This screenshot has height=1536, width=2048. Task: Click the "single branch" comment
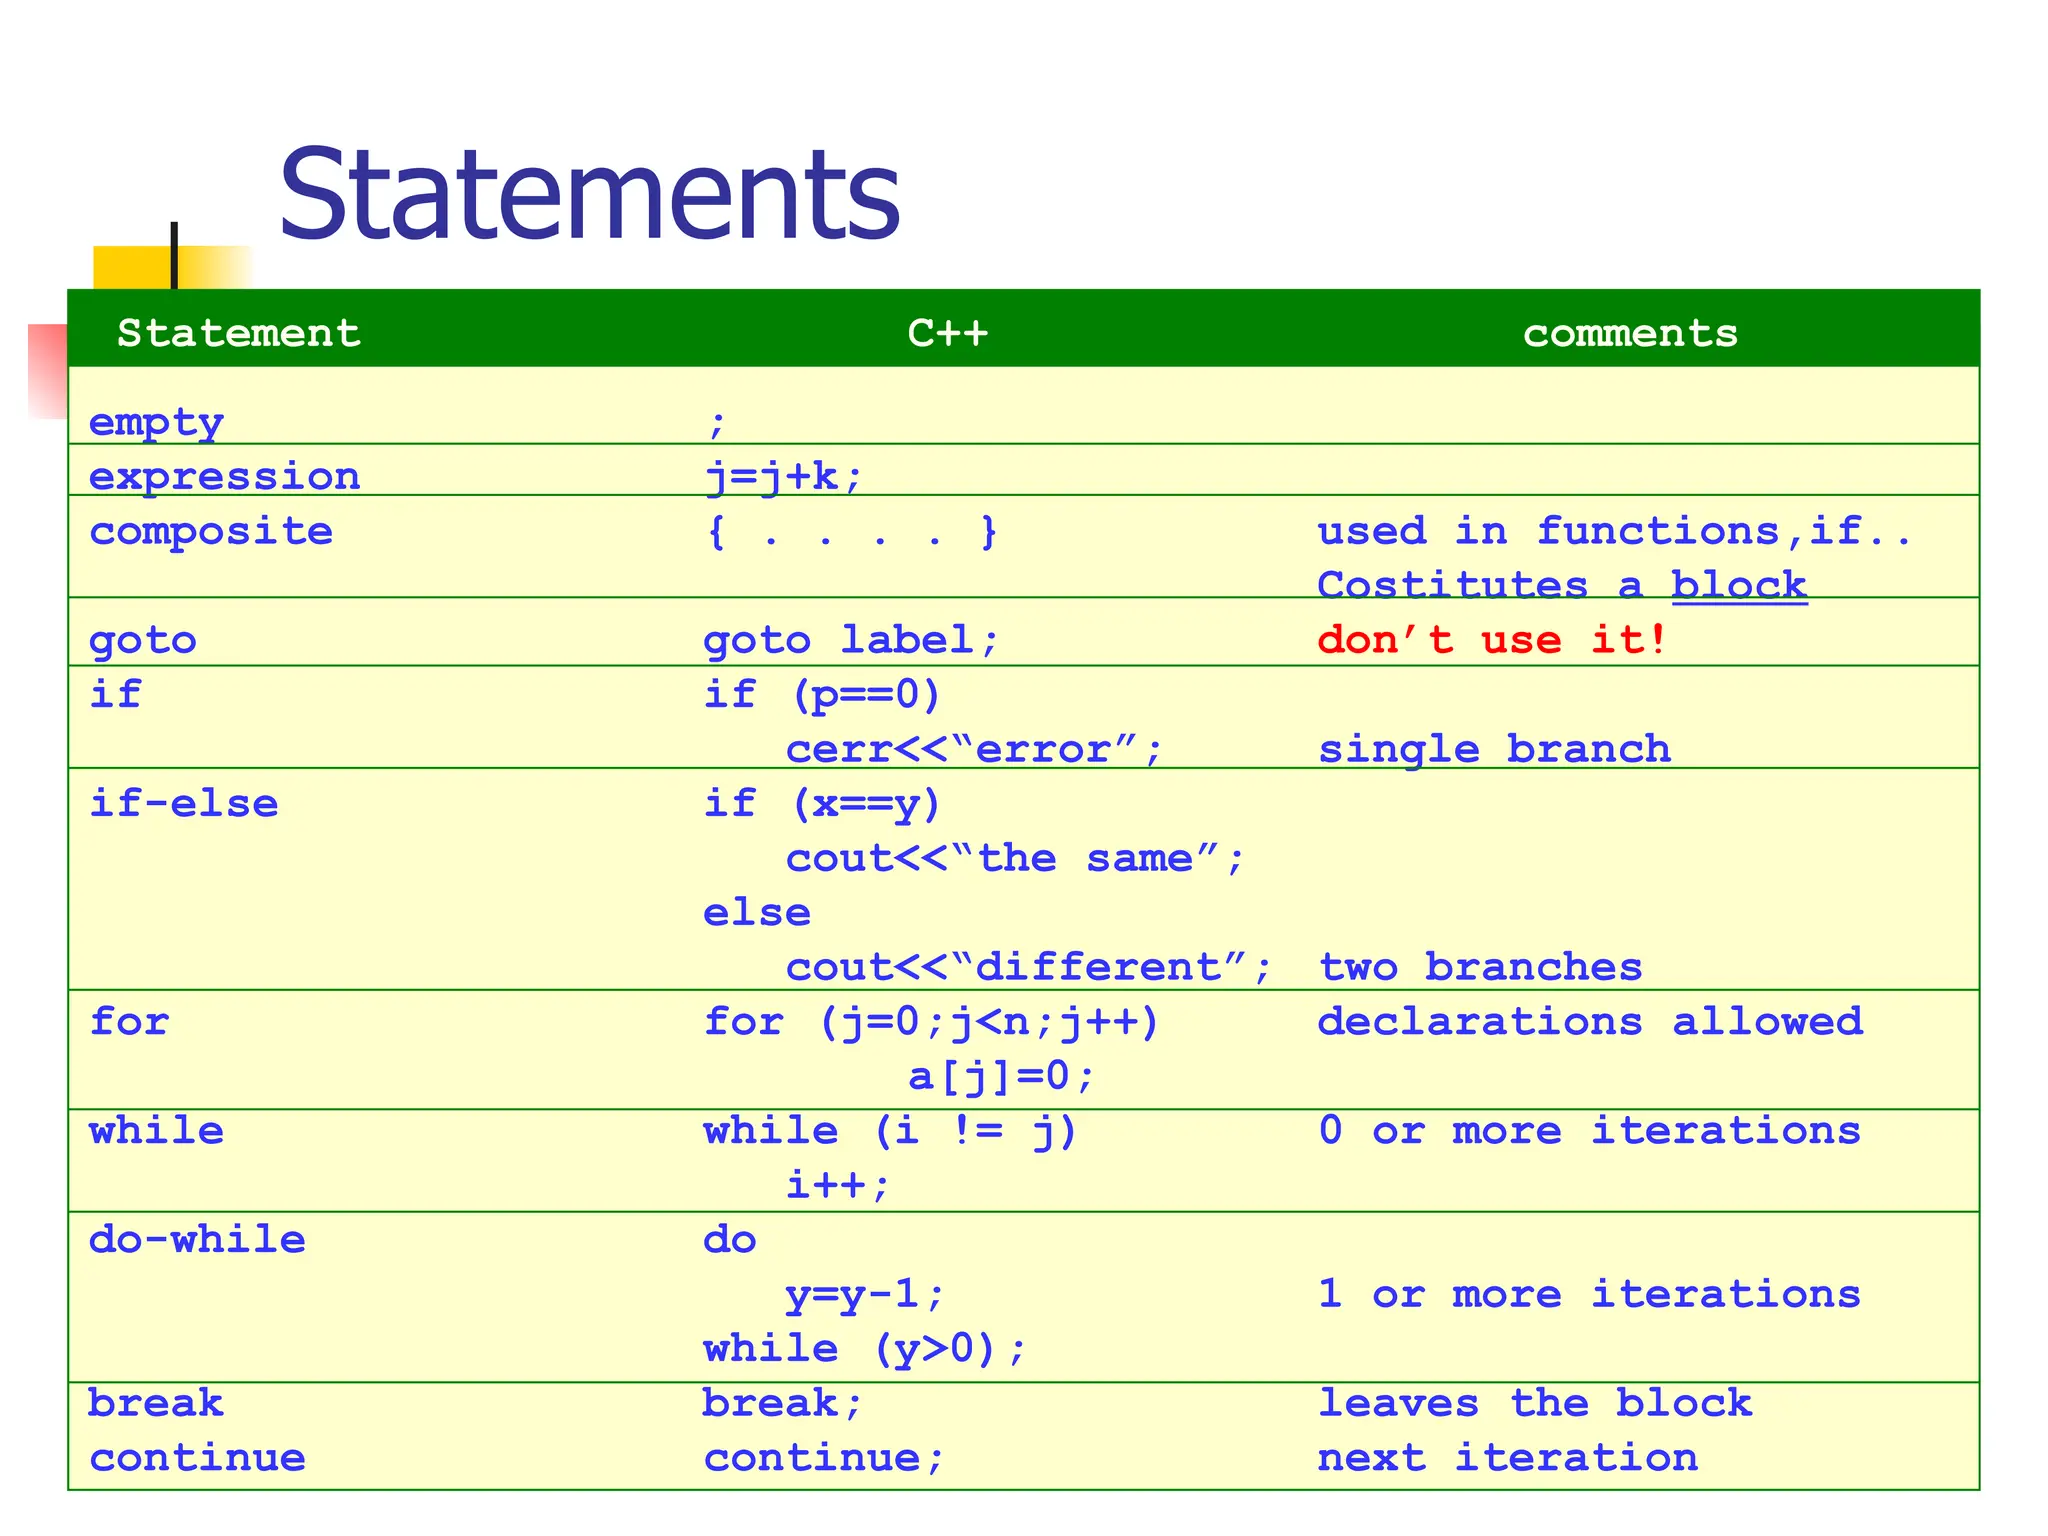1494,749
